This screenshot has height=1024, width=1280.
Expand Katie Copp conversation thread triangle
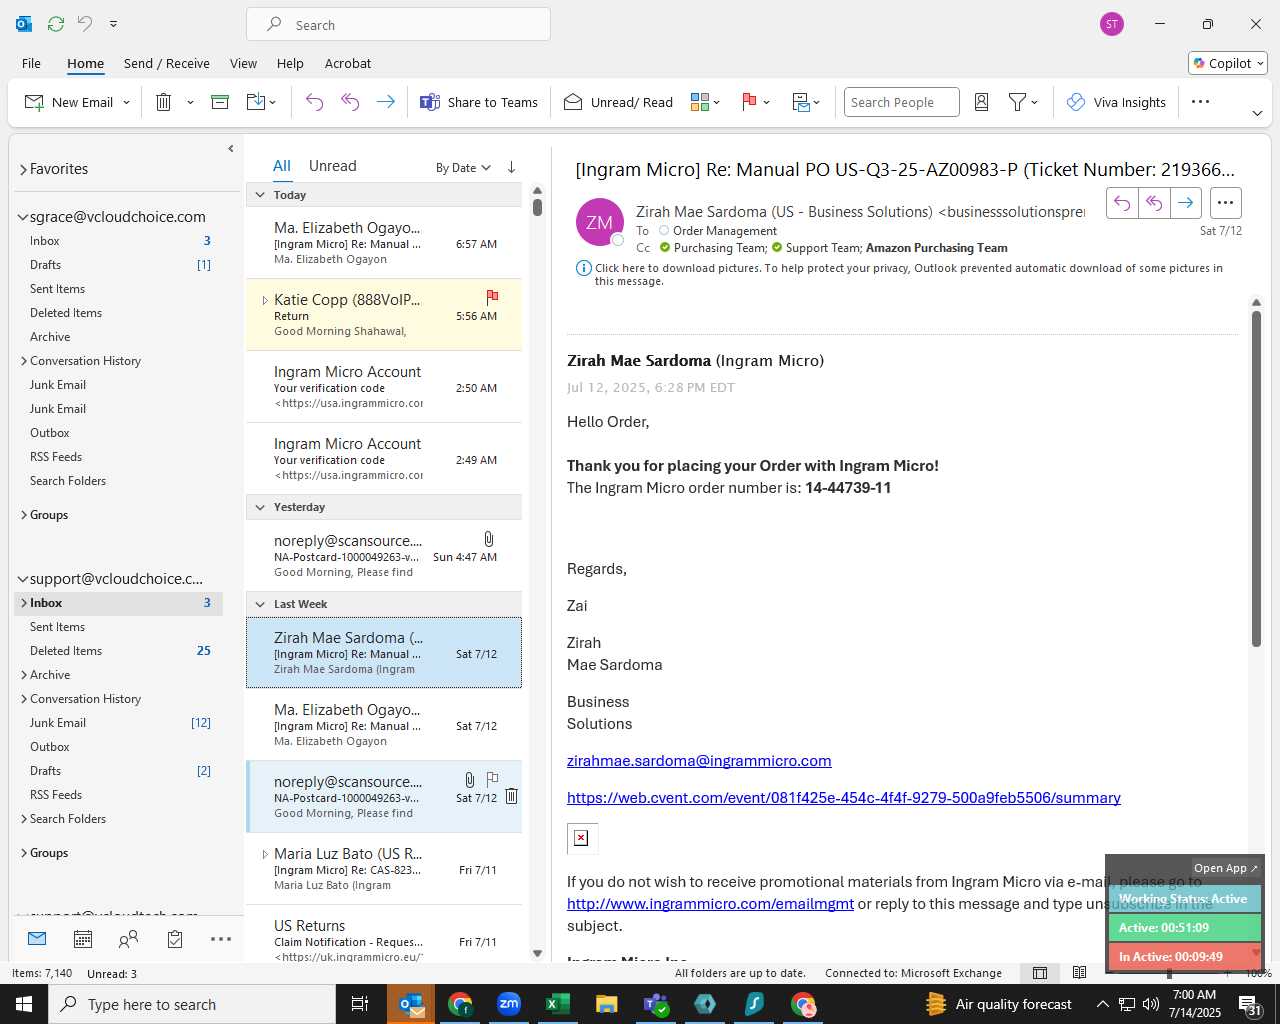click(x=265, y=300)
